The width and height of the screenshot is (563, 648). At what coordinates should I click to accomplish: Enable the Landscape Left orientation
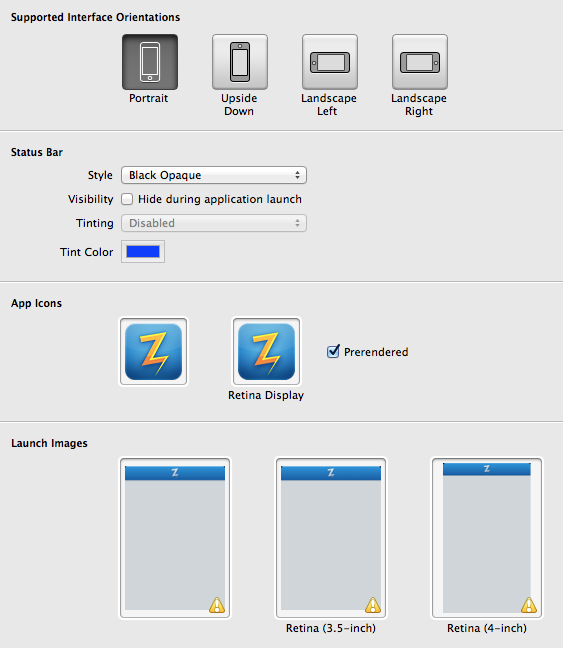(330, 62)
